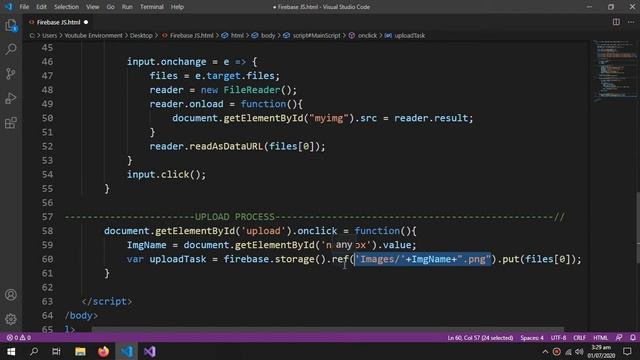Image resolution: width=640 pixels, height=360 pixels.
Task: Click the HTML language mode entry
Action: click(x=600, y=338)
